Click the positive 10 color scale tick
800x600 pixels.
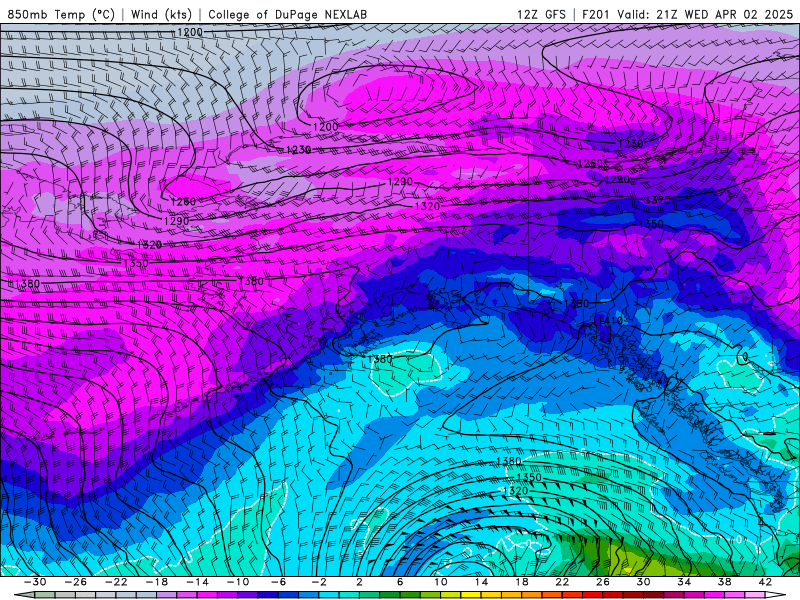(x=440, y=582)
